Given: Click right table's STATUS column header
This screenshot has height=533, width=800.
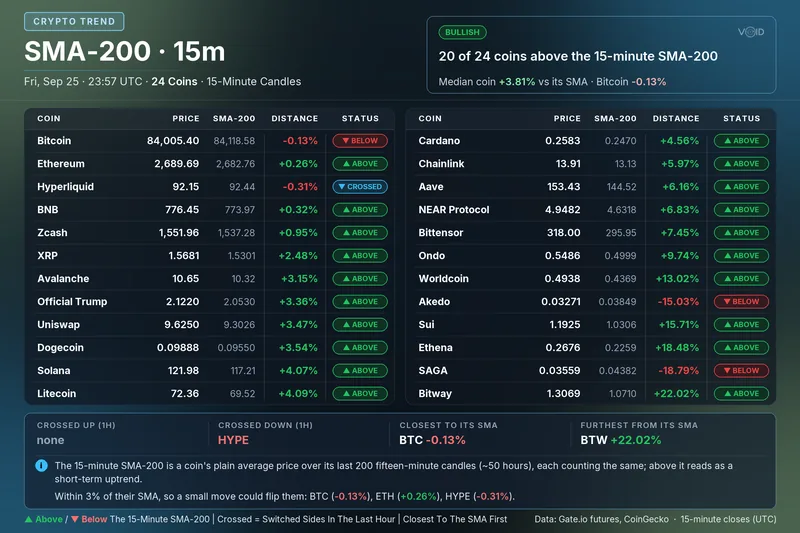Looking at the screenshot, I should 741,118.
